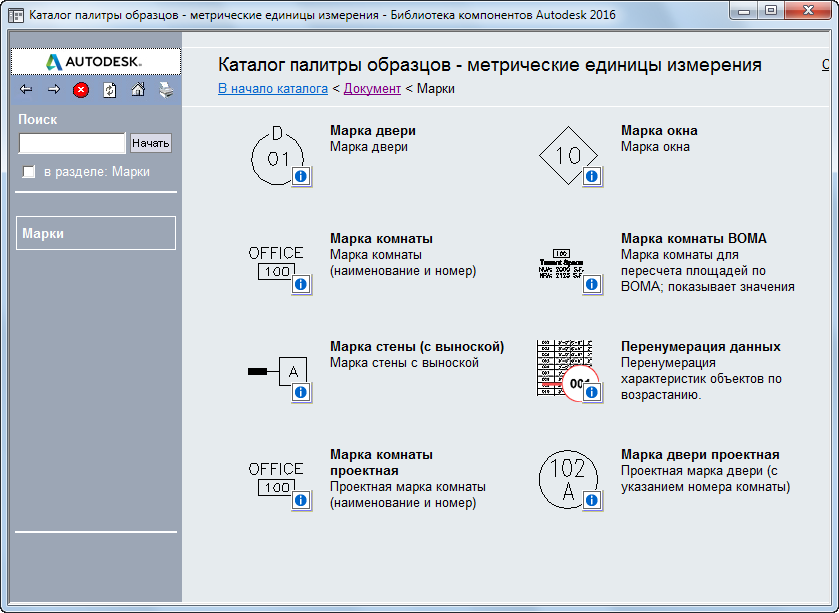Screen dimensions: 839x613
Task: Minimize the catalog window
Action: pyautogui.click(x=743, y=10)
